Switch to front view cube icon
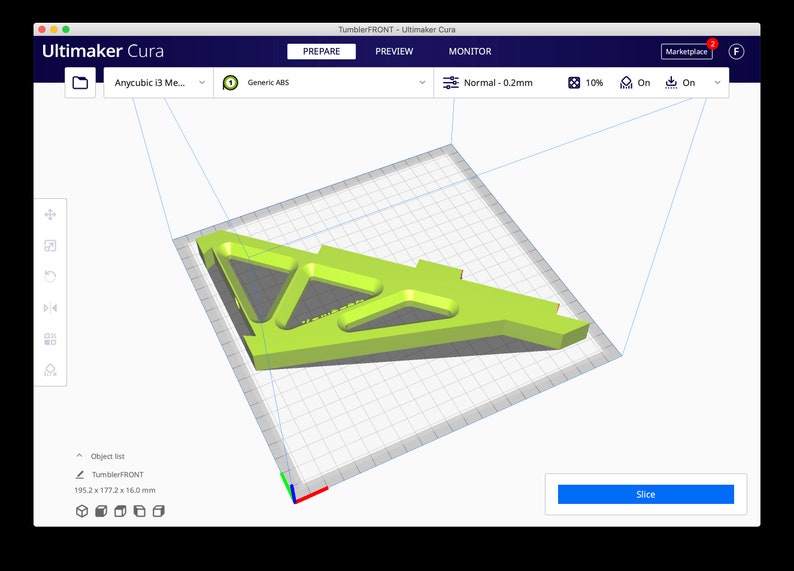The height and width of the screenshot is (571, 794). 101,511
